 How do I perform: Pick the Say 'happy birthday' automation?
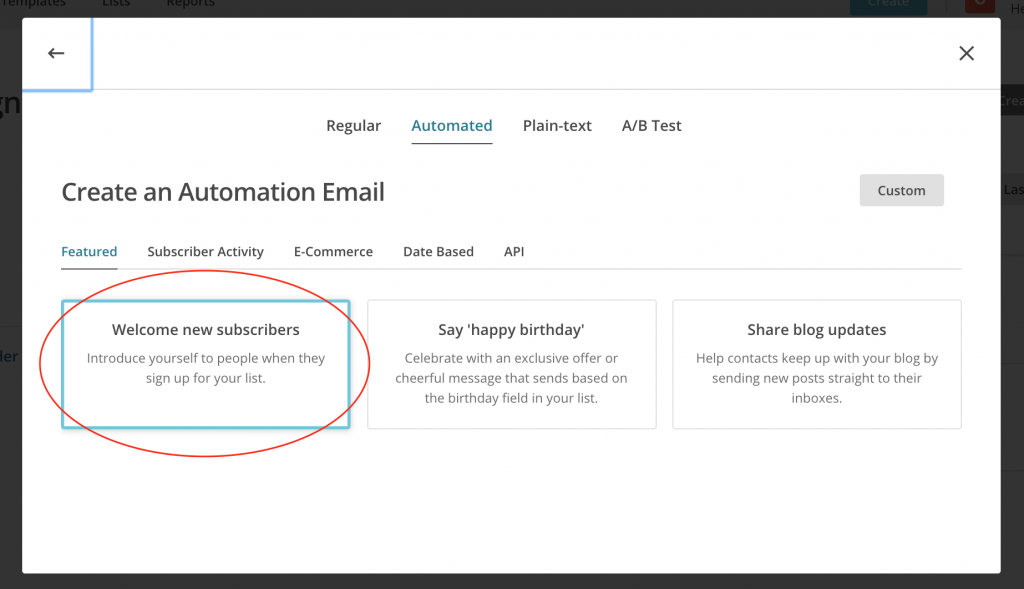click(x=511, y=364)
